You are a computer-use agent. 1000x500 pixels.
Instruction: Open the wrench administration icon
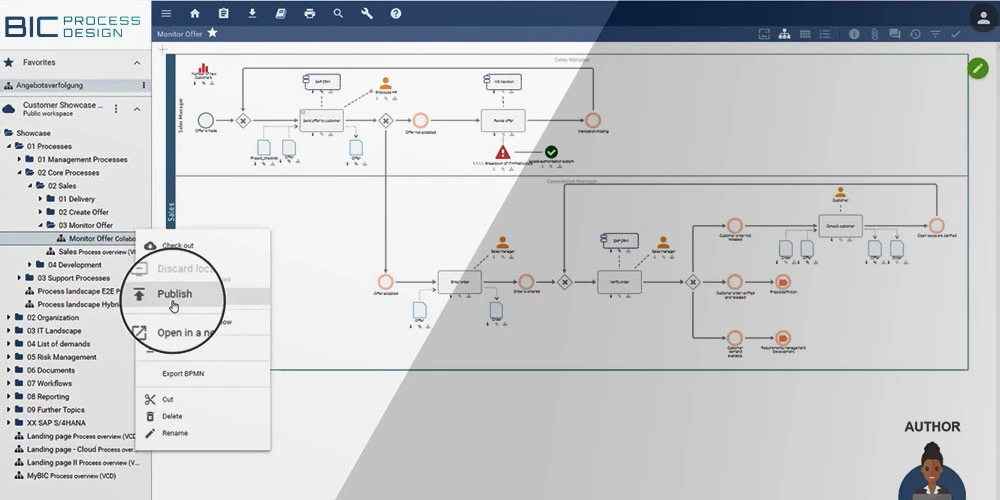367,13
